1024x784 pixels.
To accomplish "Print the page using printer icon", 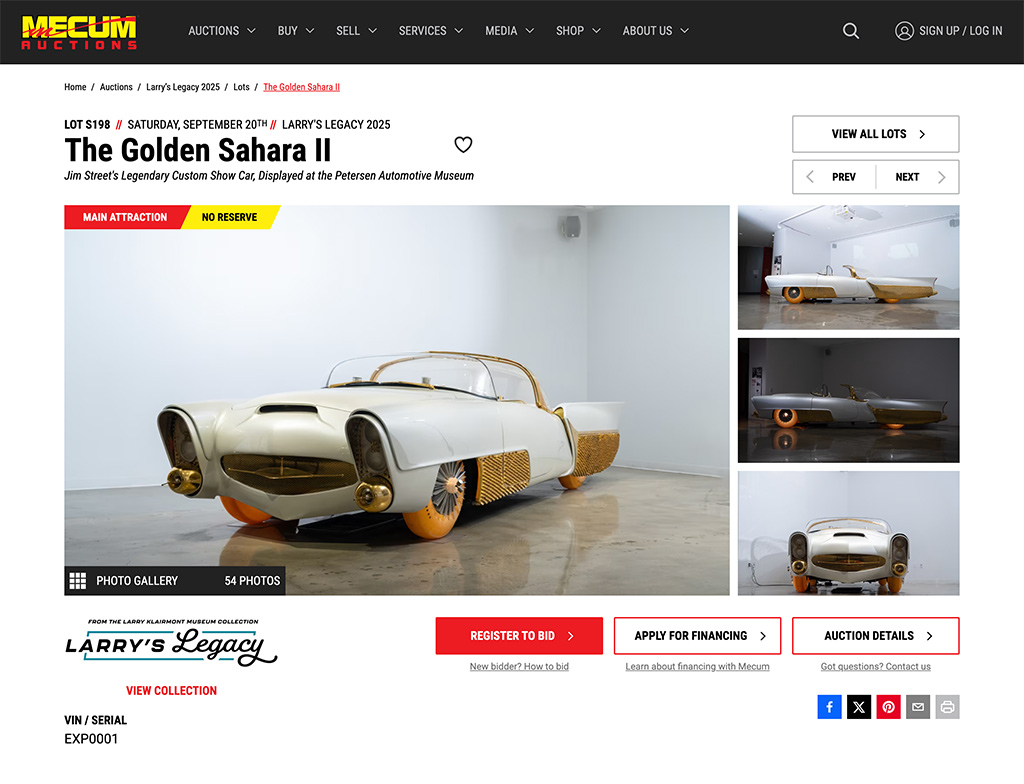I will tap(948, 707).
